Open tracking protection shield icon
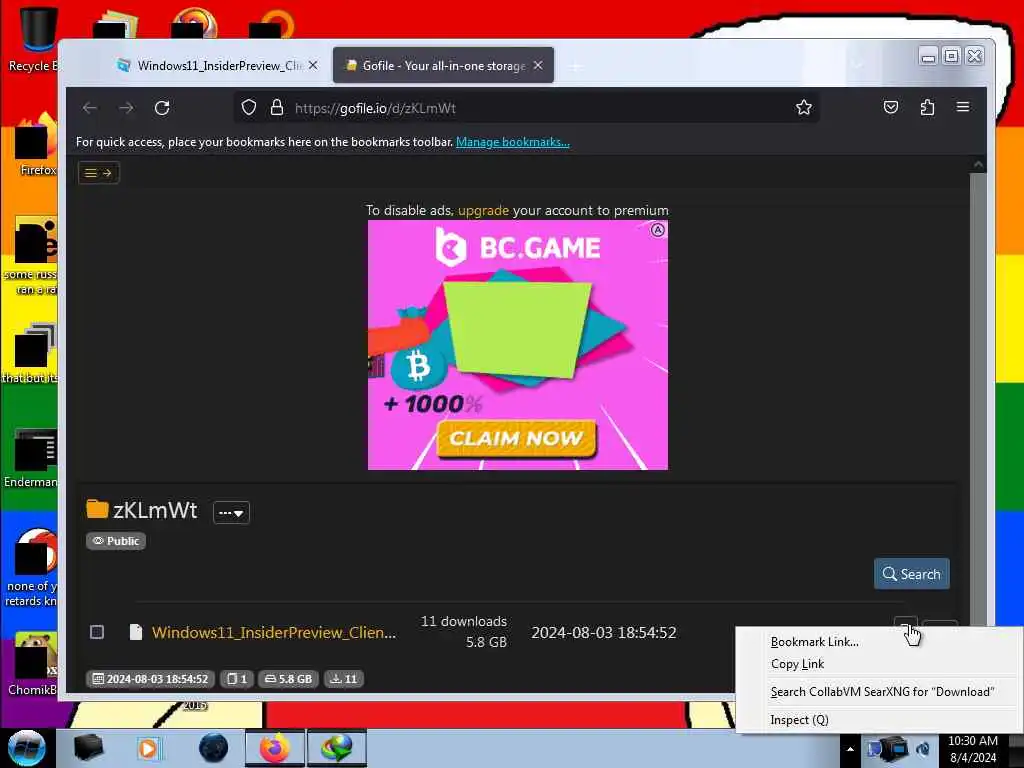1024x768 pixels. 249,108
